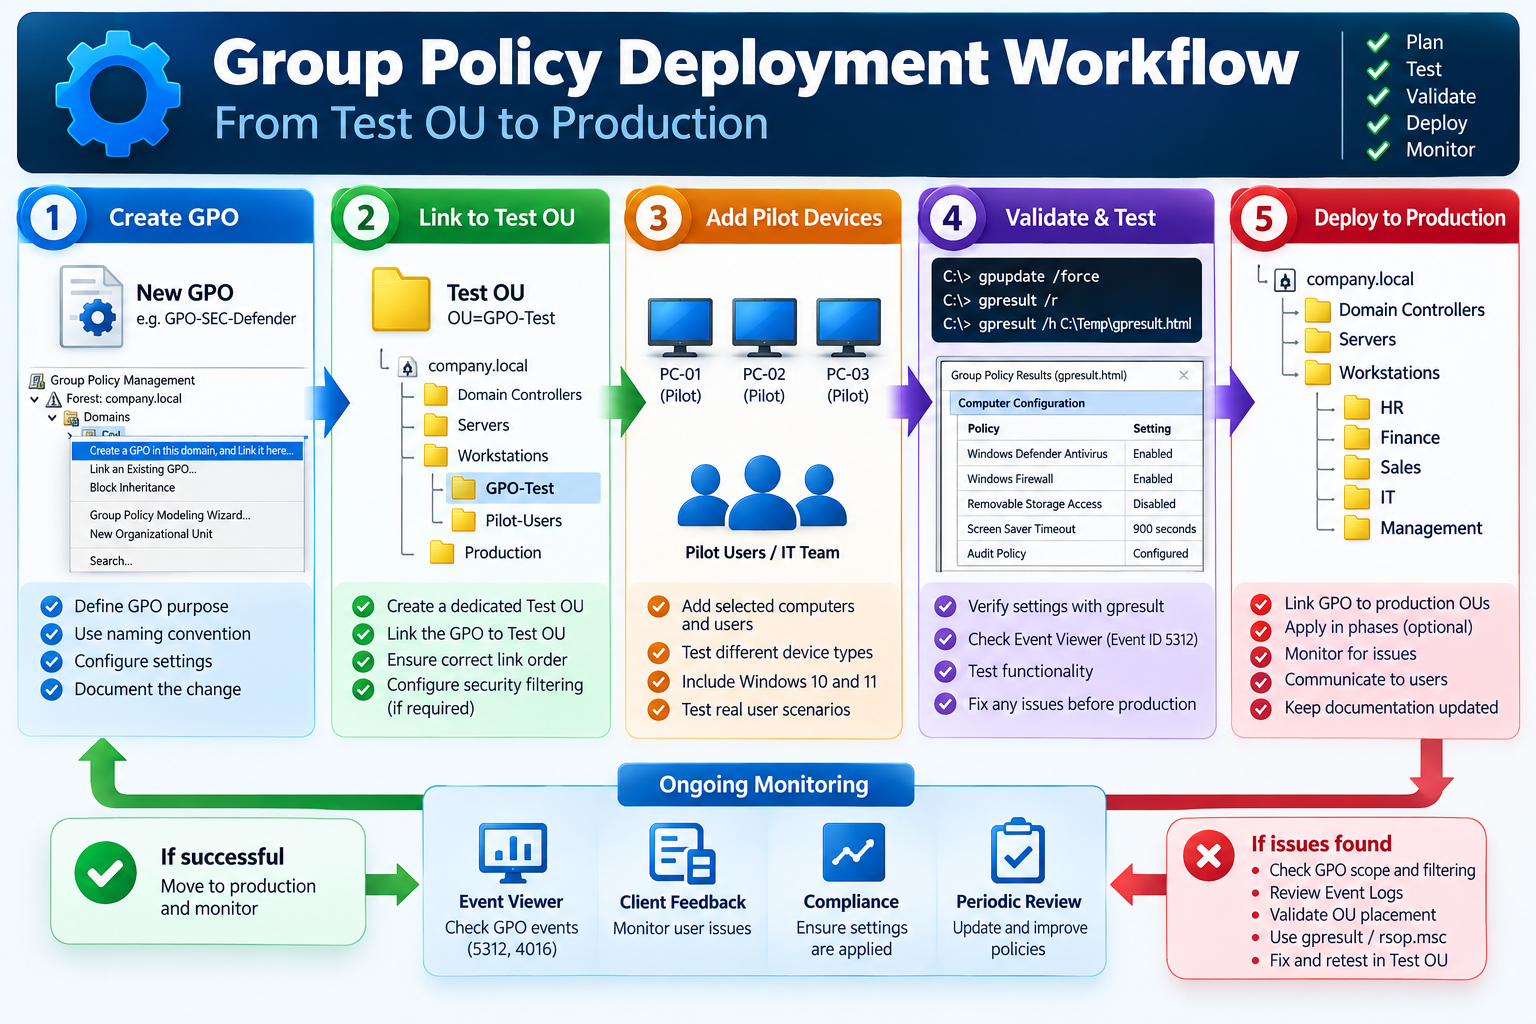Toggle the Monitor for issues check
The height and width of the screenshot is (1024, 1536).
click(x=1262, y=656)
